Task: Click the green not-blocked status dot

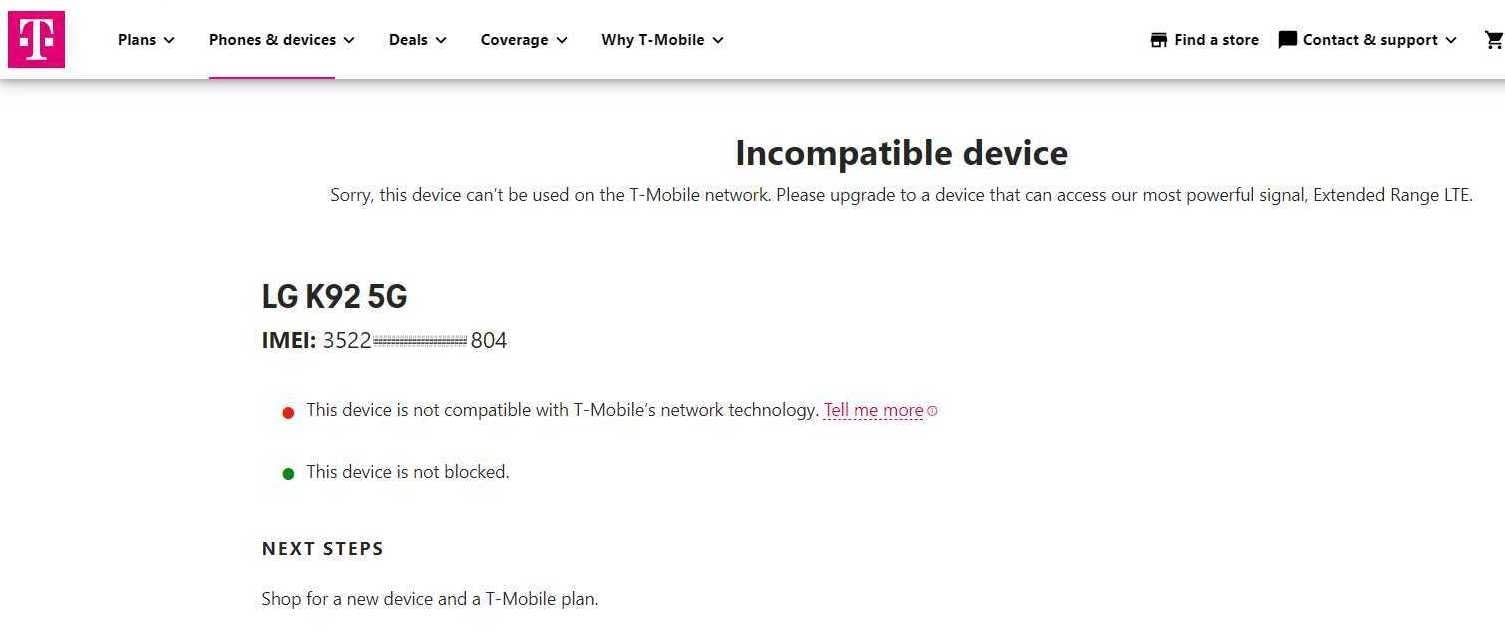Action: [x=288, y=474]
